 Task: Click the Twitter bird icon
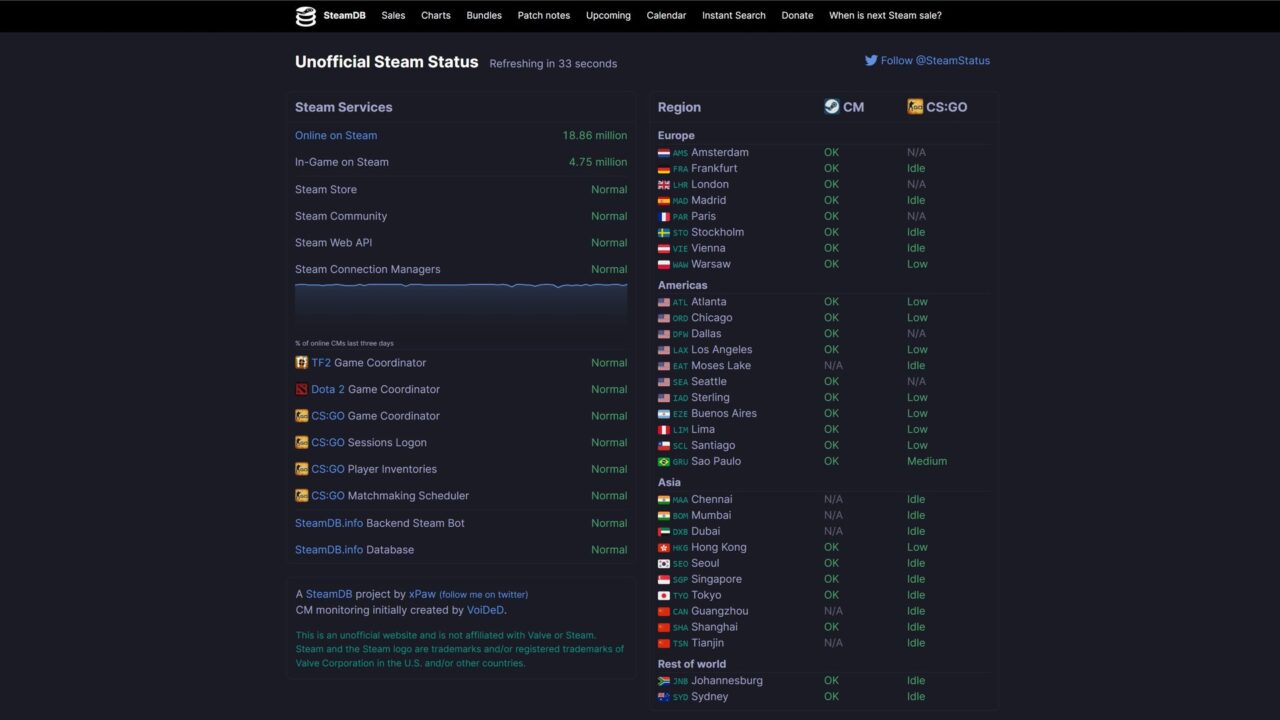(x=871, y=60)
